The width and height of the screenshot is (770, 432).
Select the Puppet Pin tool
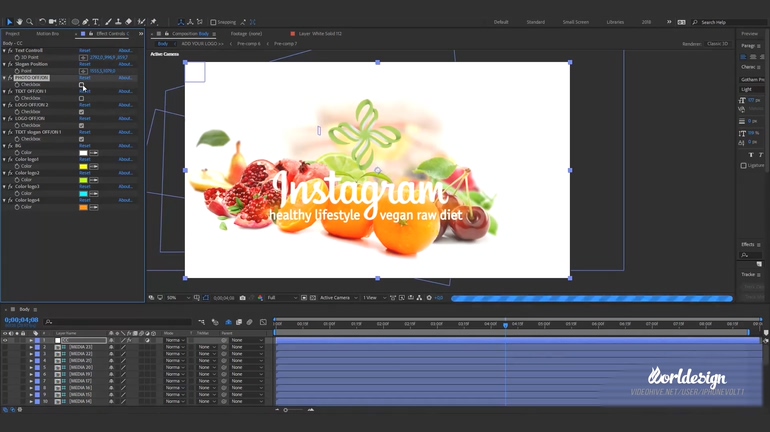pyautogui.click(x=154, y=22)
